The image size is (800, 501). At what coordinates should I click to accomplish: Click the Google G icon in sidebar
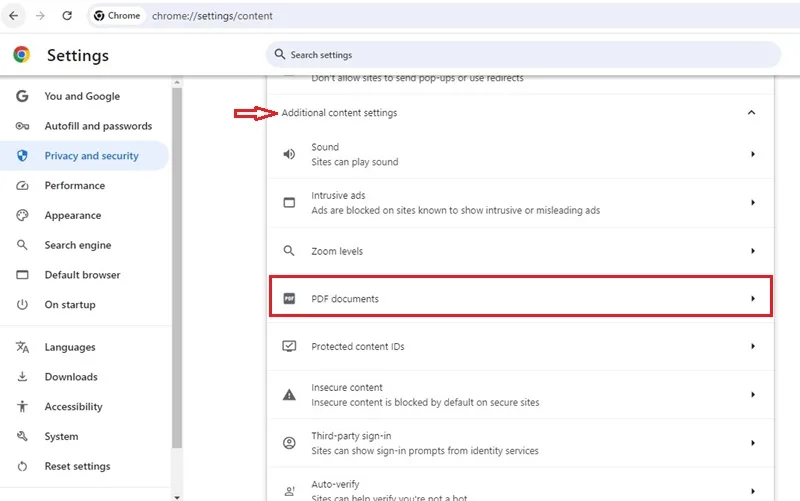coord(22,96)
